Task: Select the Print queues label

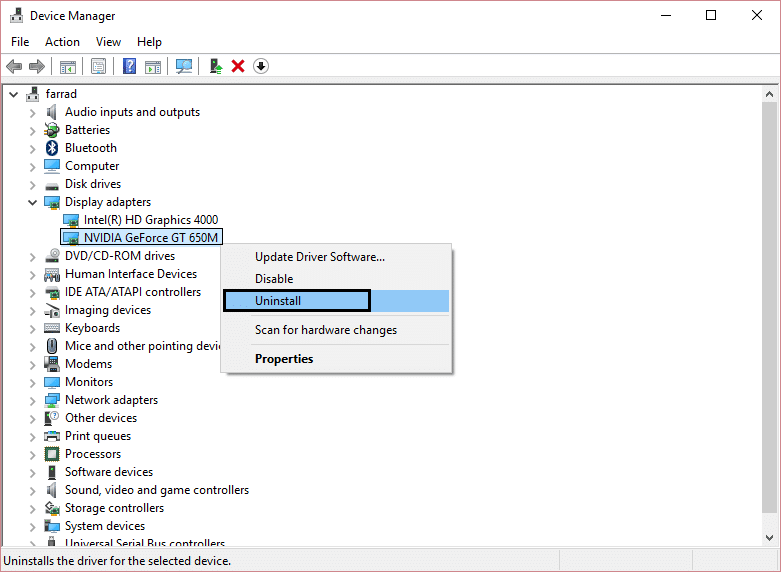Action: 98,436
